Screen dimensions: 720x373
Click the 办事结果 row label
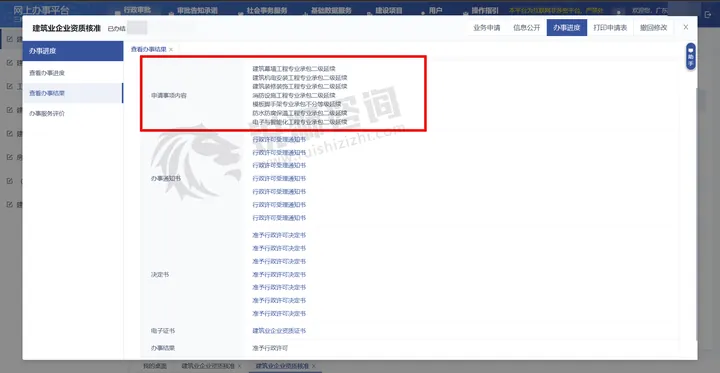tap(163, 348)
